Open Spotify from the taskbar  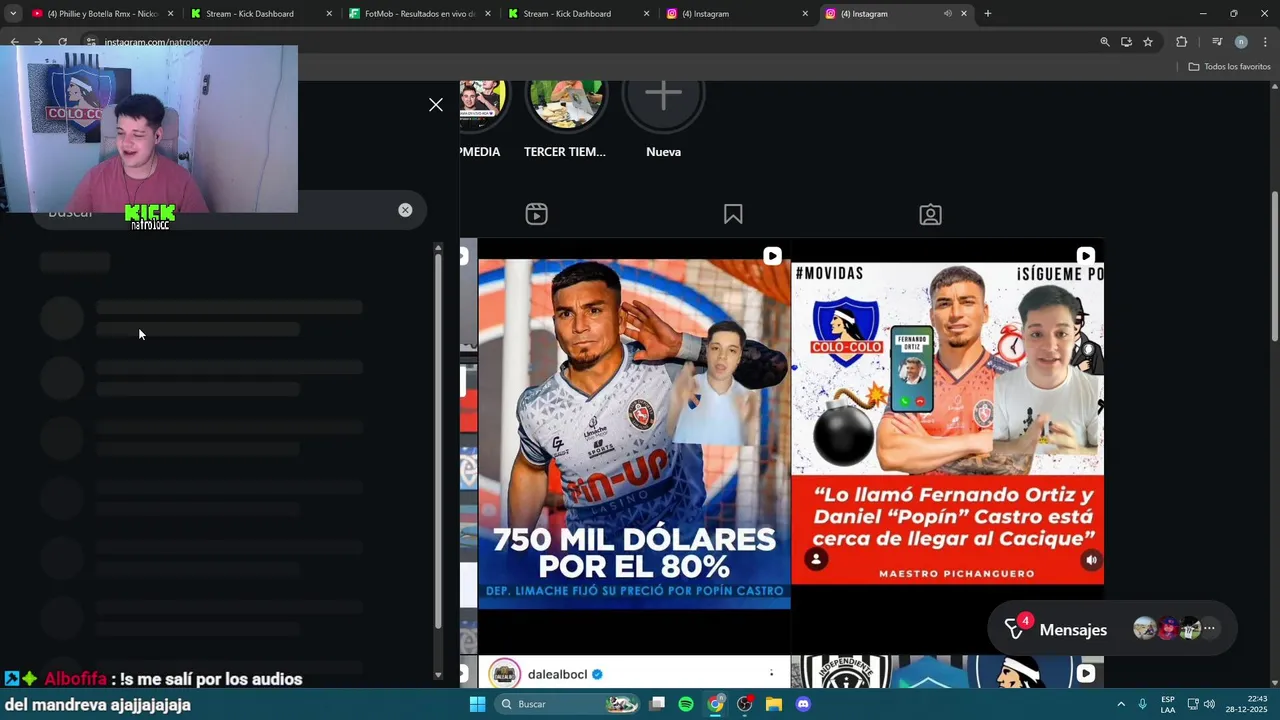pyautogui.click(x=686, y=704)
